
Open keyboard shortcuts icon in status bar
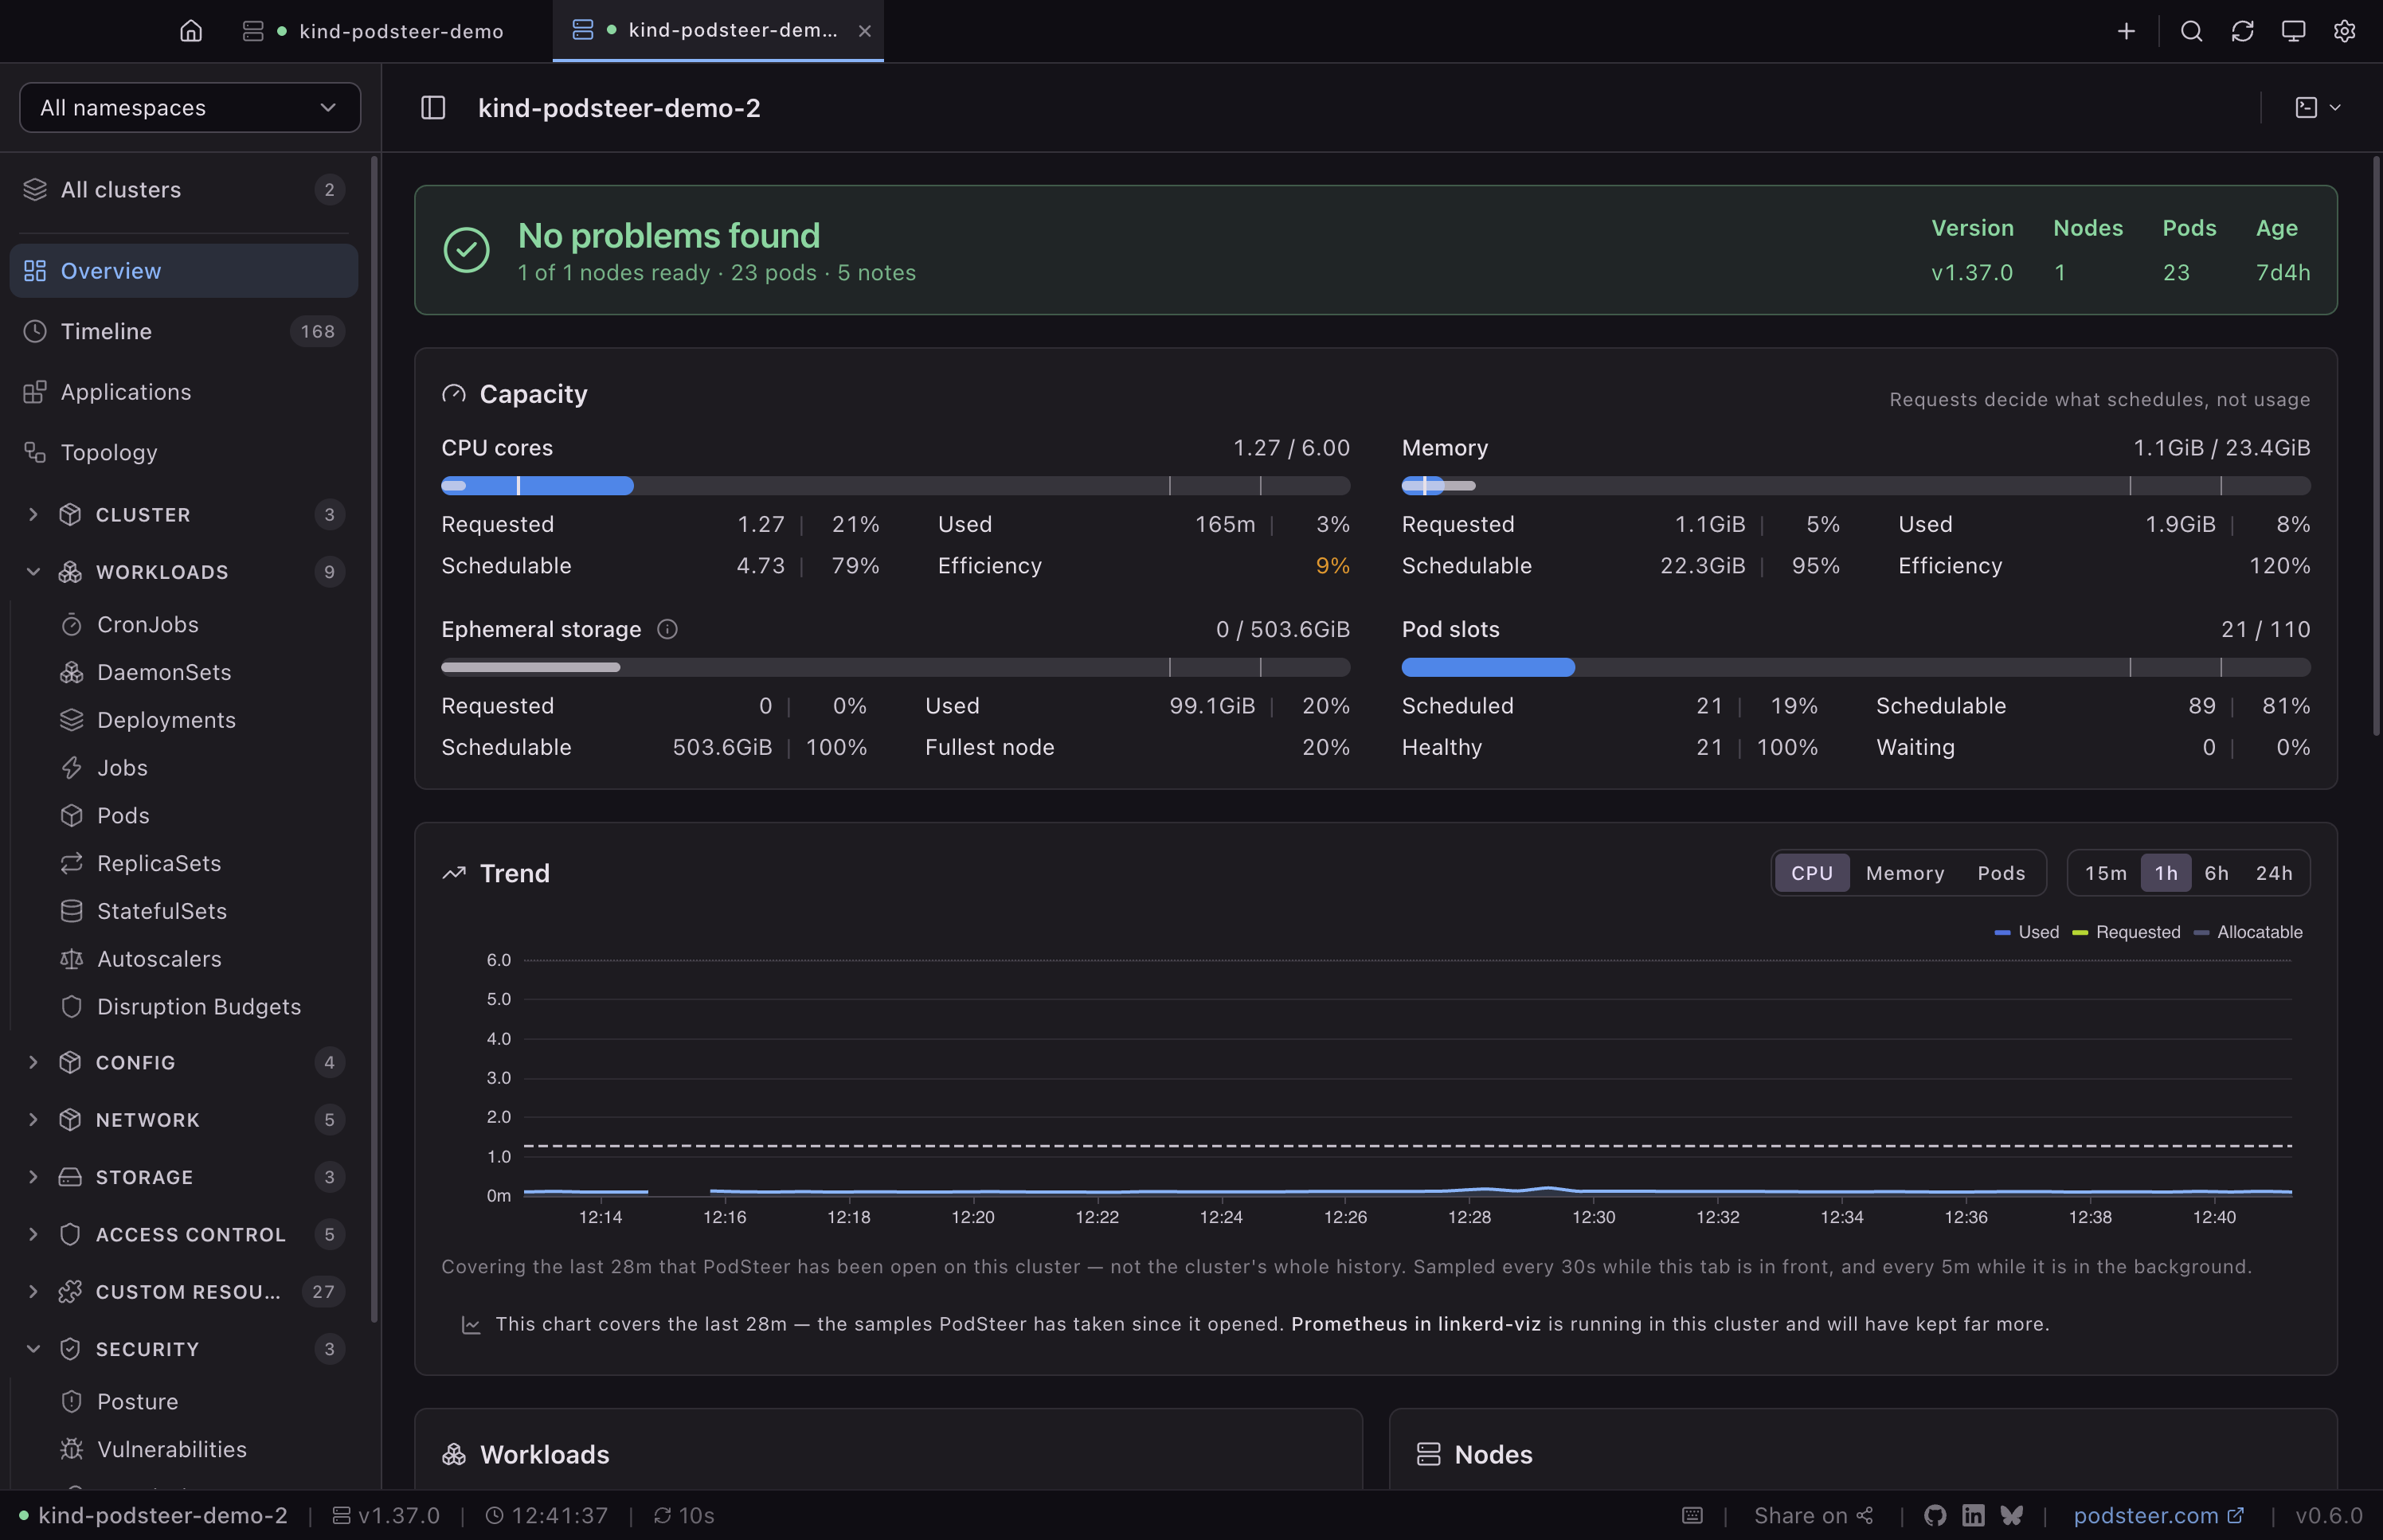coord(1692,1515)
